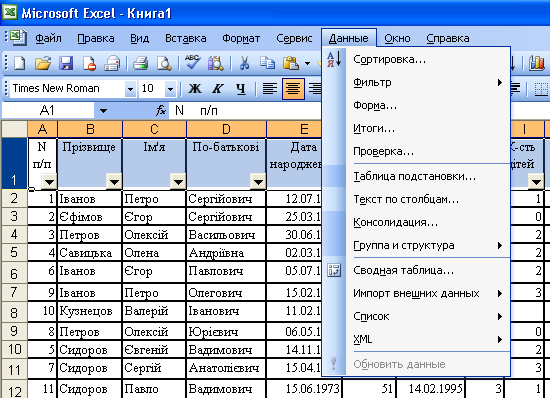Open the Прізвище column filter dropdown
The height and width of the screenshot is (398, 550).
(114, 182)
